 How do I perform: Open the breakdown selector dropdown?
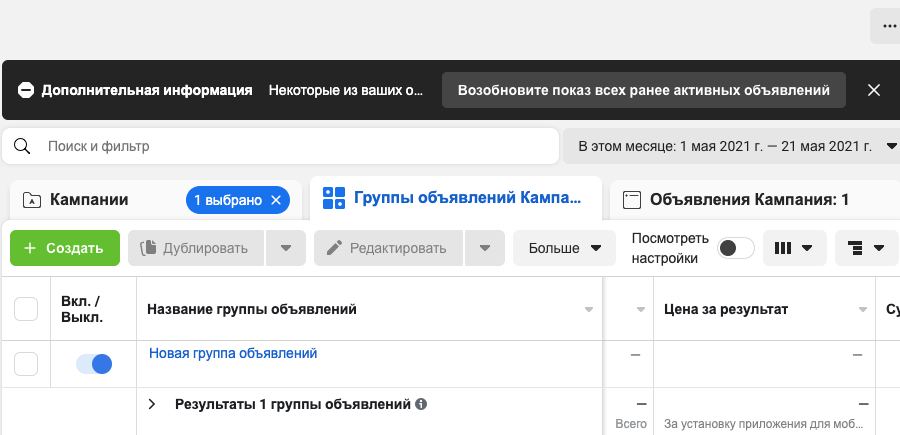[x=866, y=248]
